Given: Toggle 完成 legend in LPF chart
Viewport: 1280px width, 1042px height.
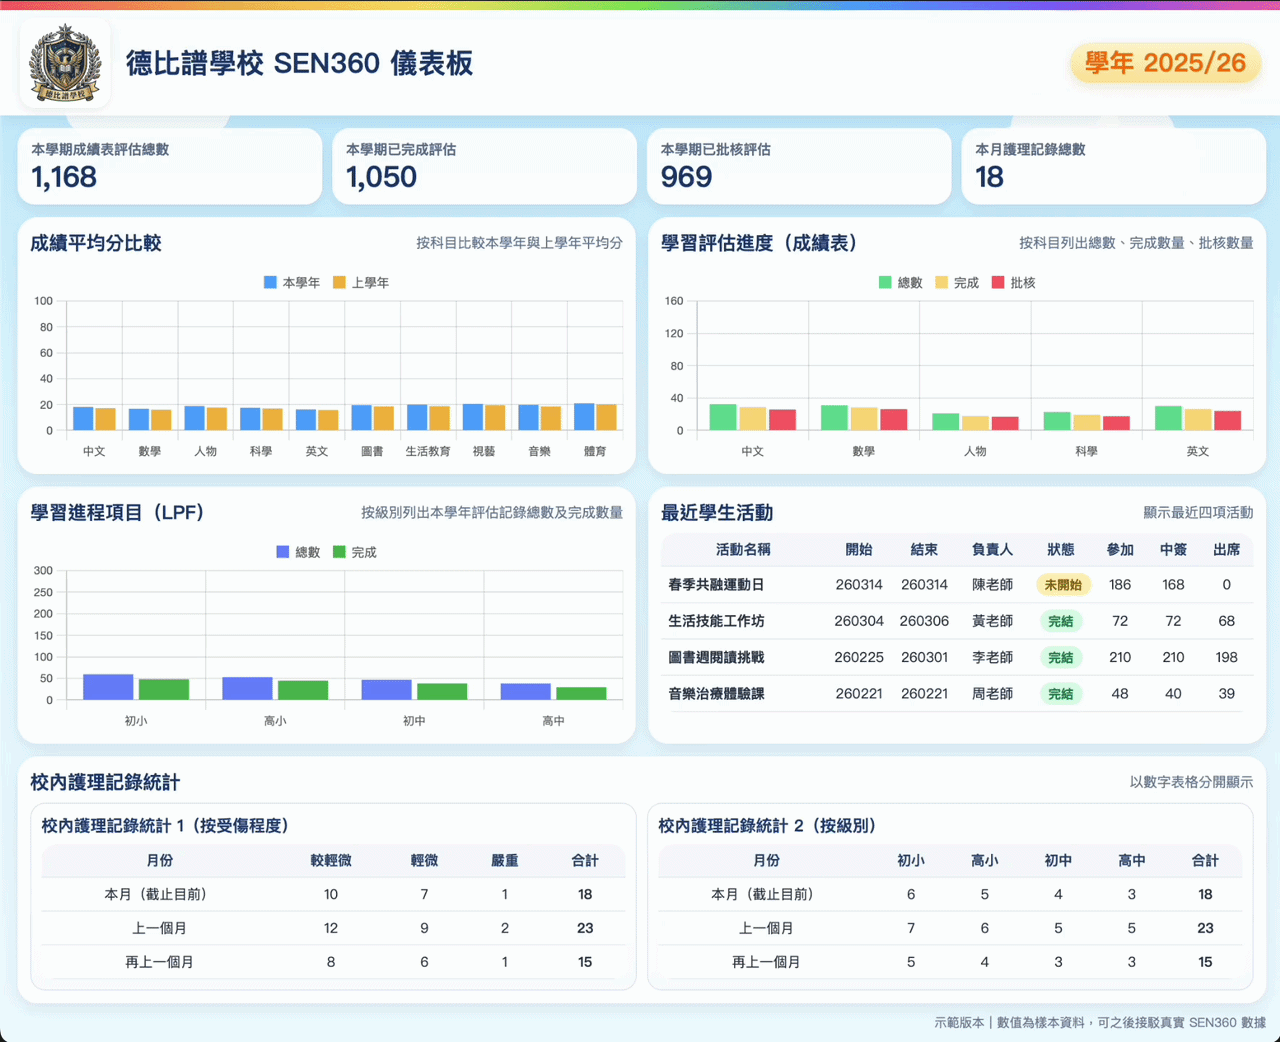Looking at the screenshot, I should pyautogui.click(x=354, y=552).
